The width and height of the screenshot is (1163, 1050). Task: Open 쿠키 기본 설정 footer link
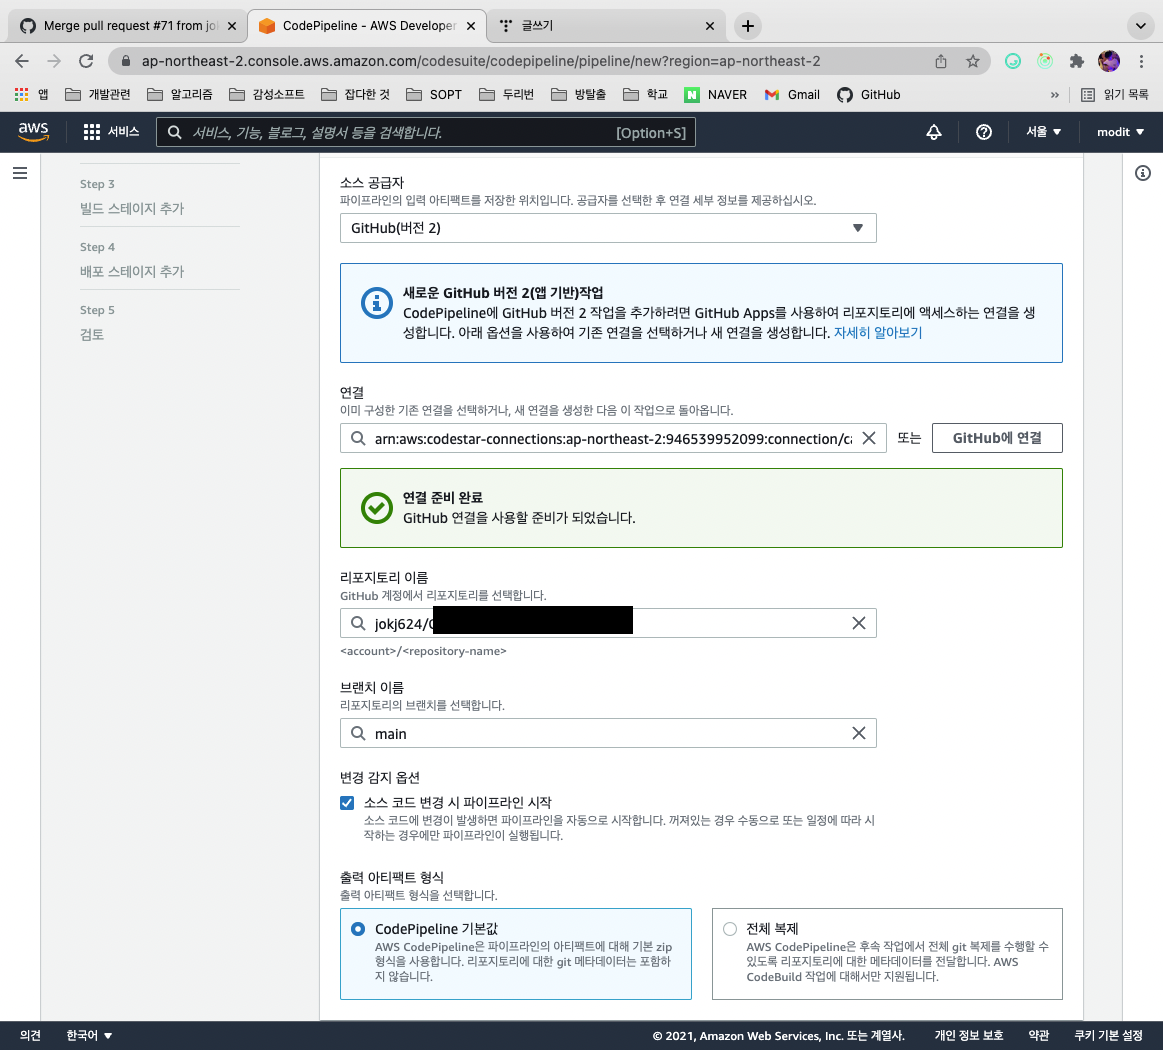coord(1108,1035)
